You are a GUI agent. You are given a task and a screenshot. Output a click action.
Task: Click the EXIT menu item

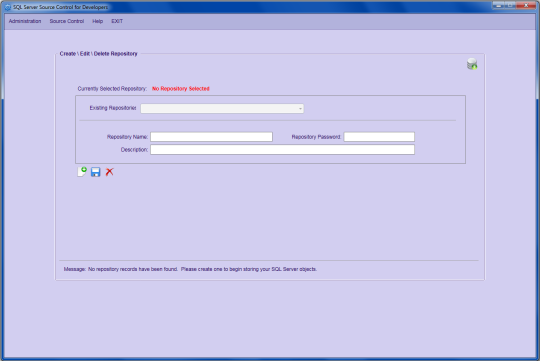coord(117,21)
